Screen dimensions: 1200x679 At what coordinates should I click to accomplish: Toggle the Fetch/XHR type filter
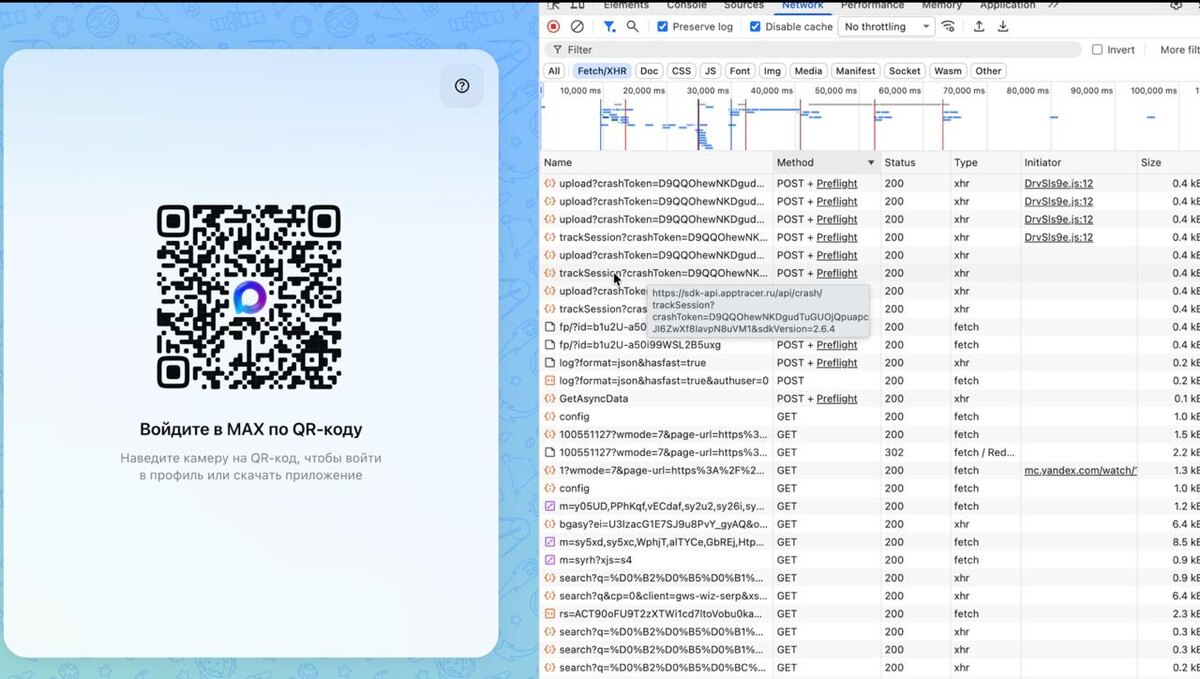tap(602, 71)
